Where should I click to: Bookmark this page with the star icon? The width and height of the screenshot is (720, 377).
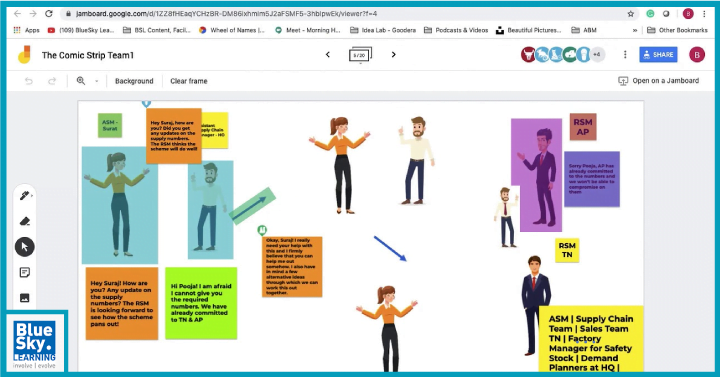click(x=631, y=14)
